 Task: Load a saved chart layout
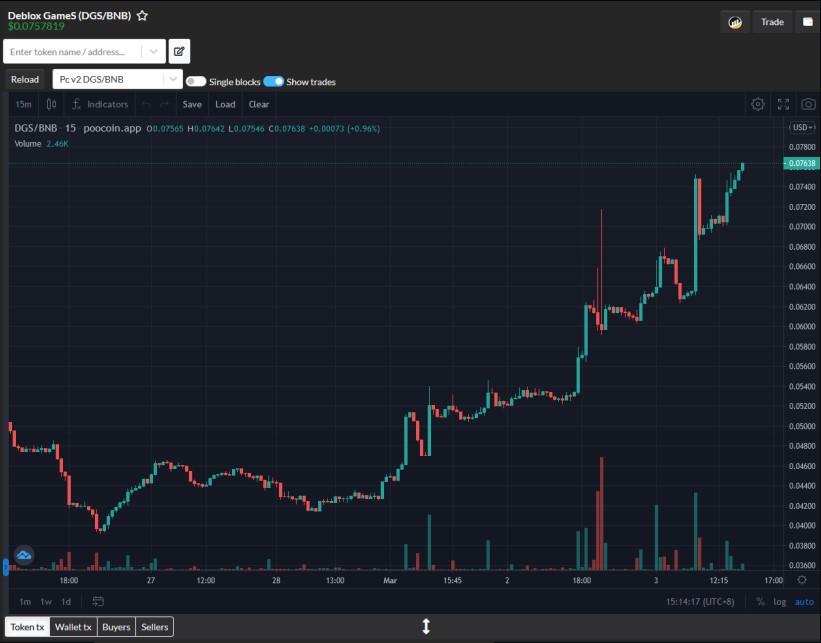click(x=225, y=104)
